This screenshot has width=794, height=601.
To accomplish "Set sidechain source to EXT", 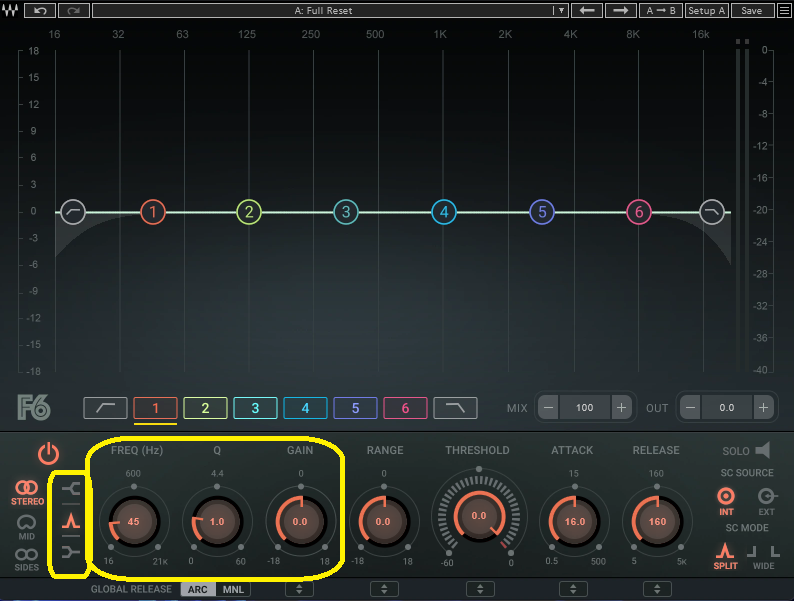I will pos(766,498).
